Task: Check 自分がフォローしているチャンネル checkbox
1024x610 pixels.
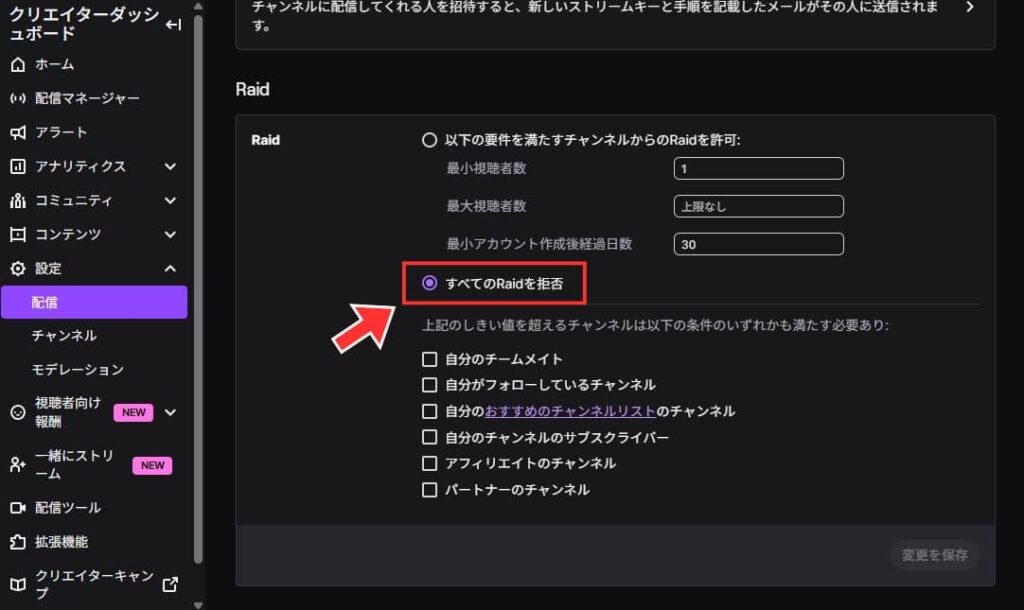Action: pos(429,385)
